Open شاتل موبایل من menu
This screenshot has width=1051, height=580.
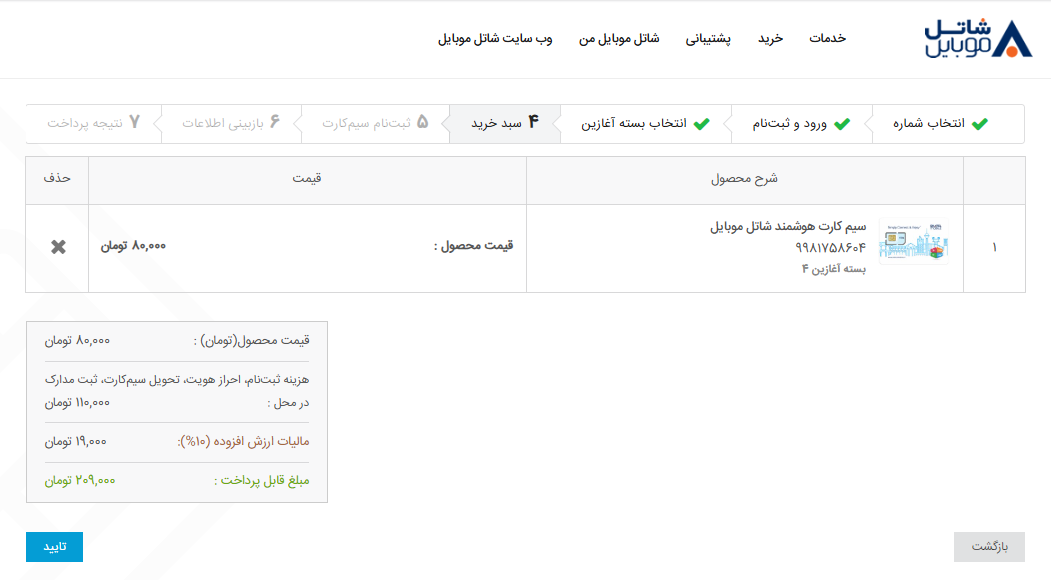(x=619, y=38)
